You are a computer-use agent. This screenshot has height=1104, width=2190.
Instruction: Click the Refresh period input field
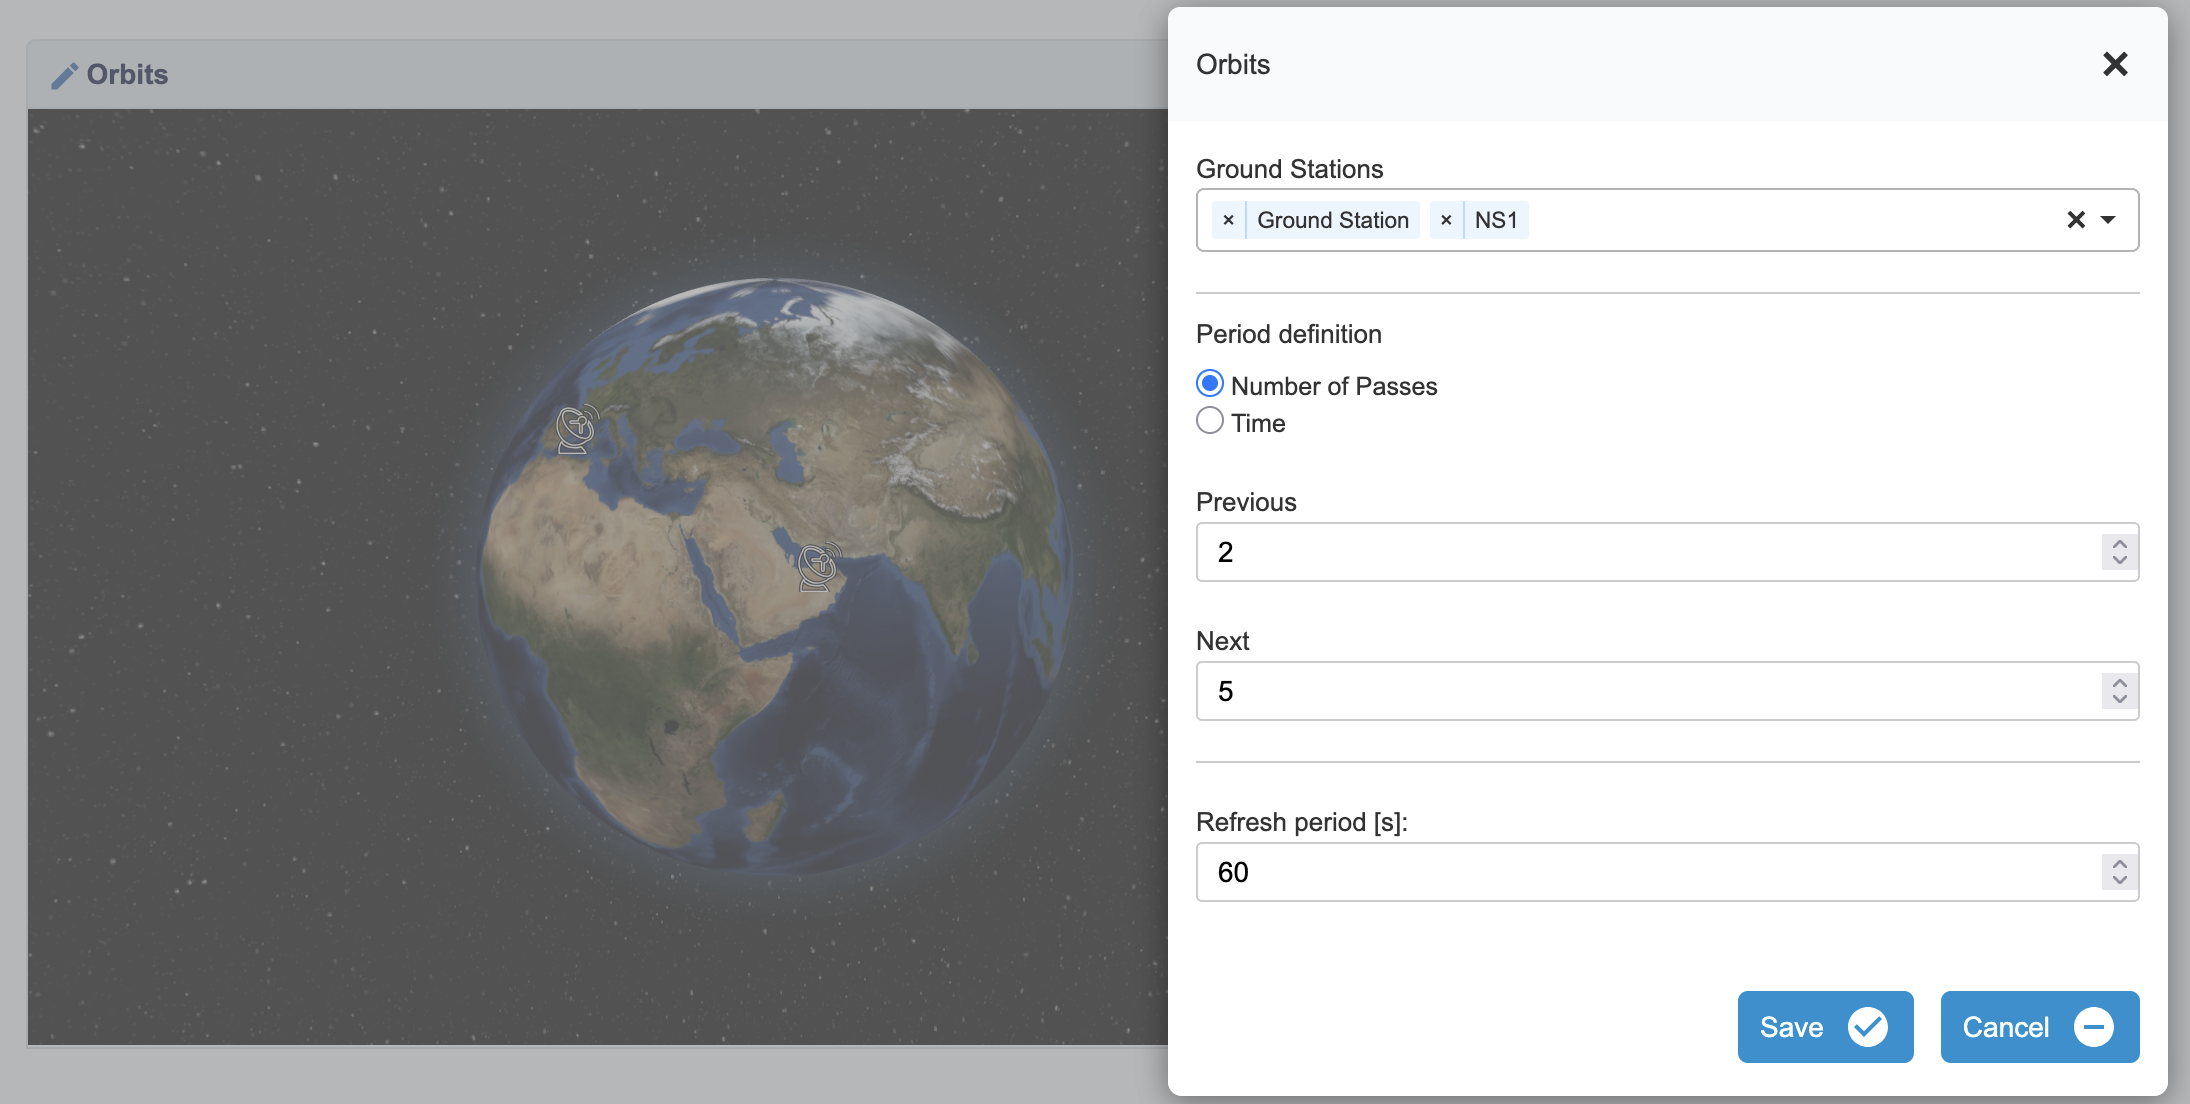click(x=1600, y=871)
